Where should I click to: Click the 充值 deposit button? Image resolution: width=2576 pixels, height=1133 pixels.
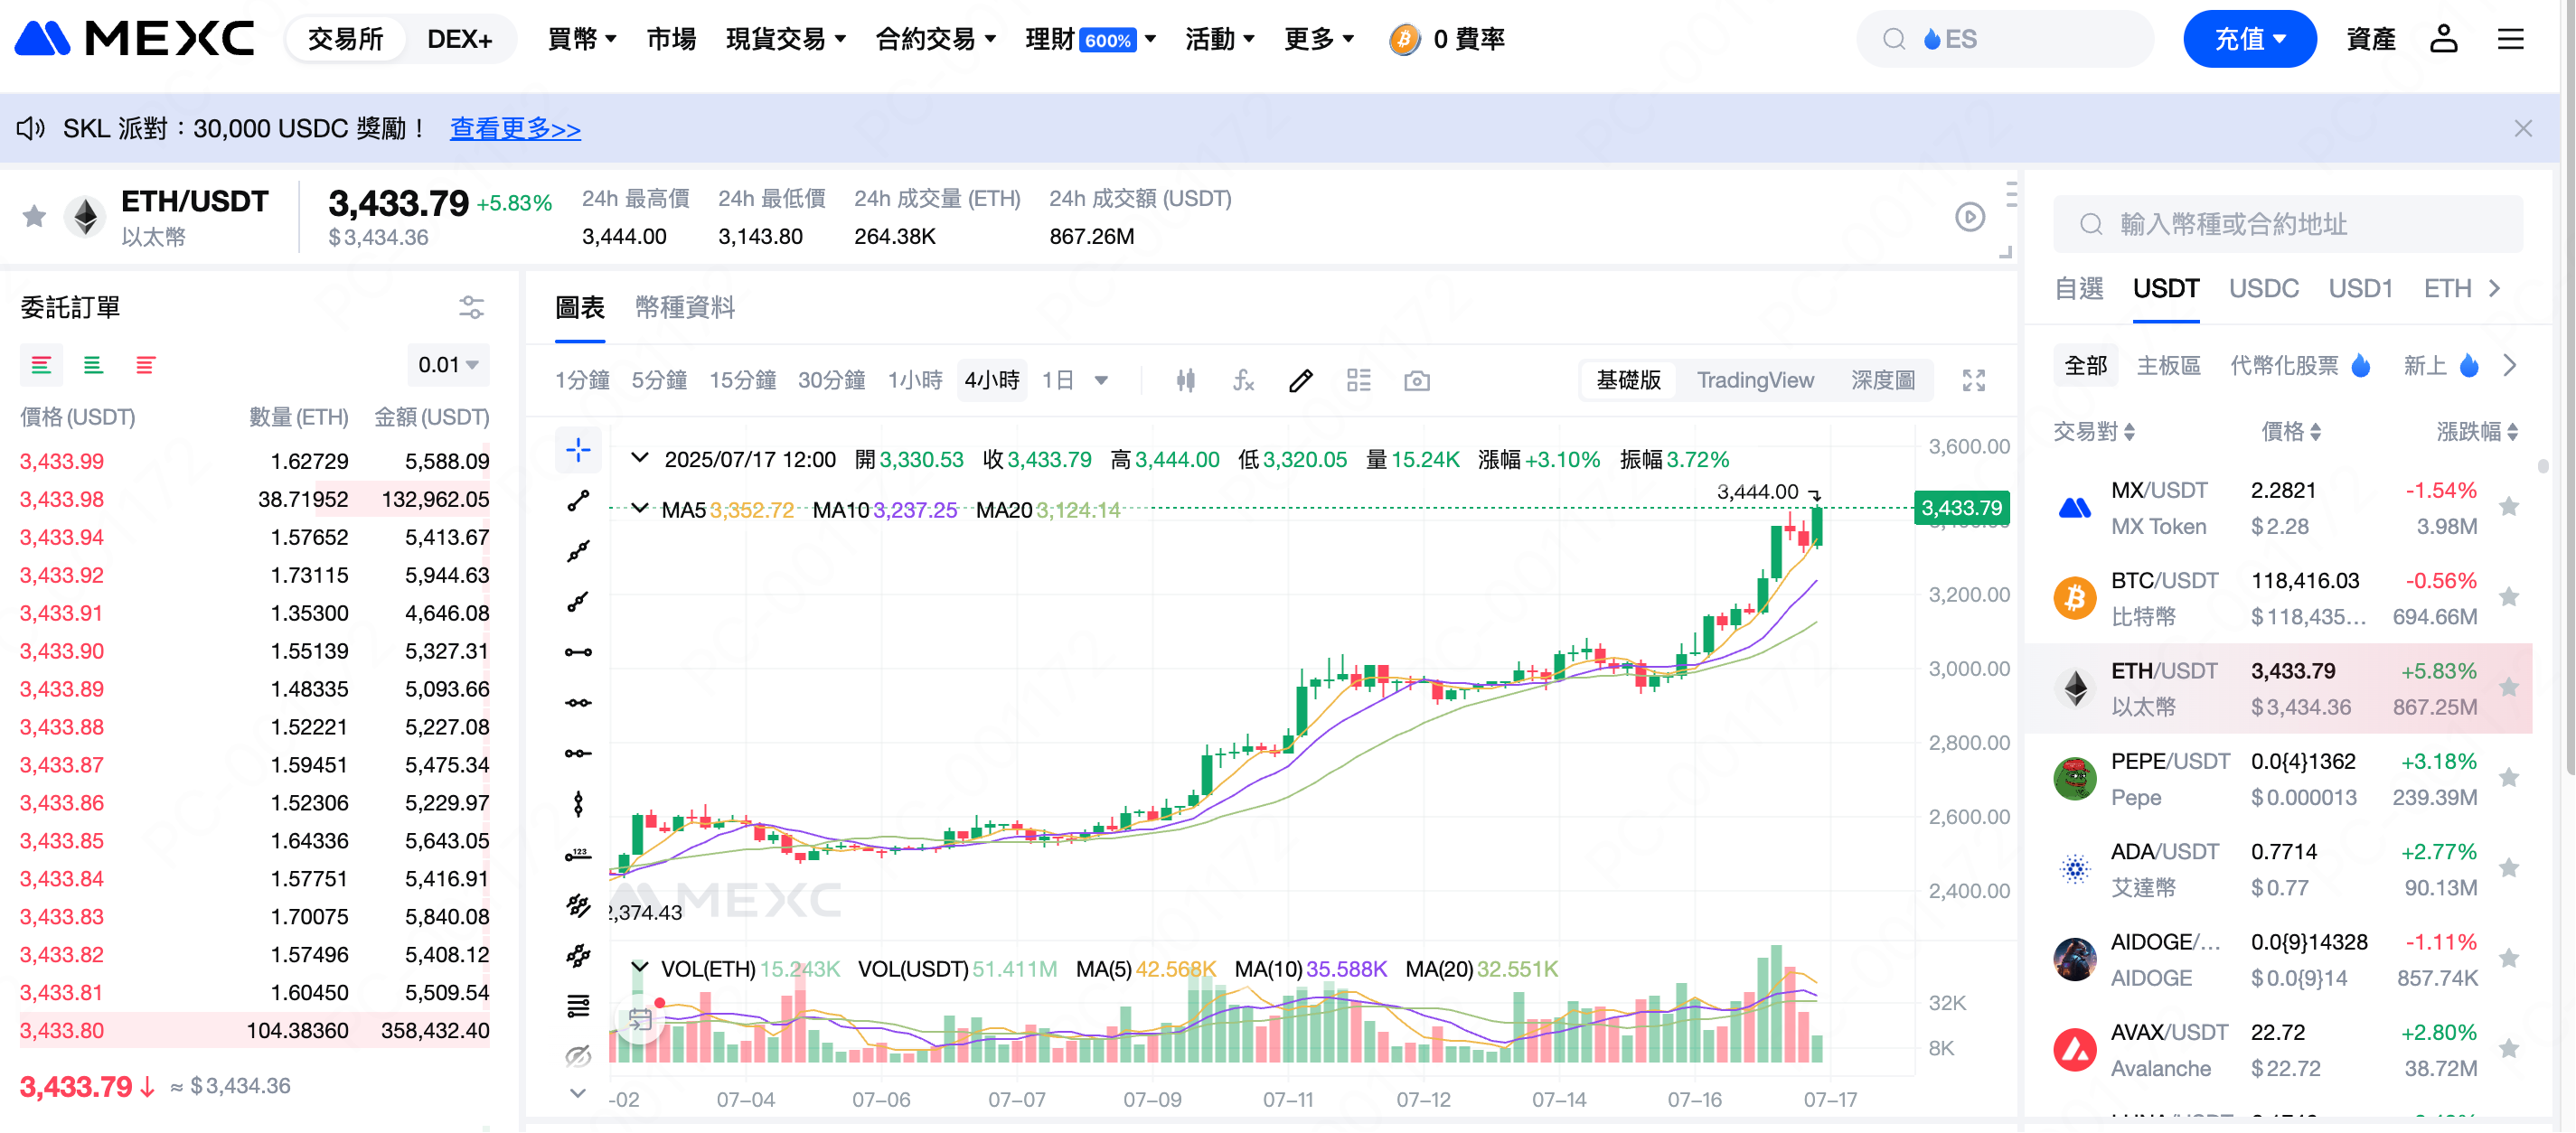tap(2249, 39)
